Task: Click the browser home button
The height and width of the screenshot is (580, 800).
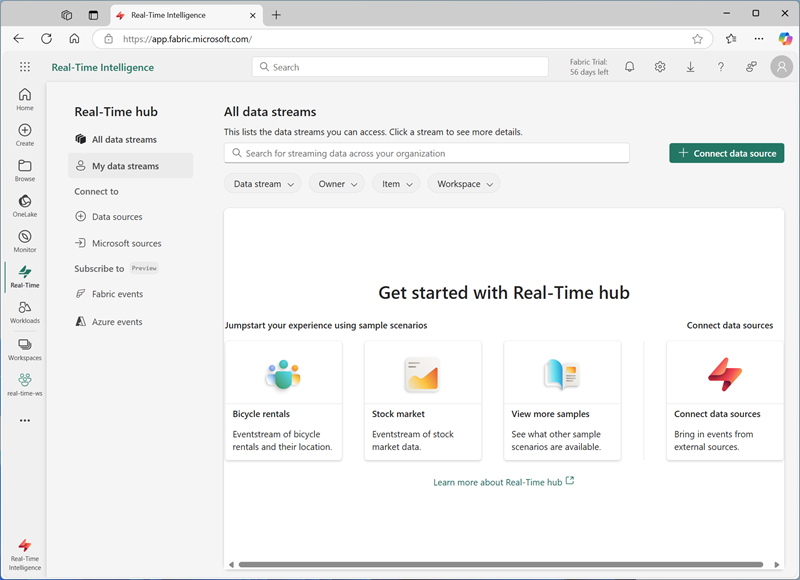Action: (74, 39)
